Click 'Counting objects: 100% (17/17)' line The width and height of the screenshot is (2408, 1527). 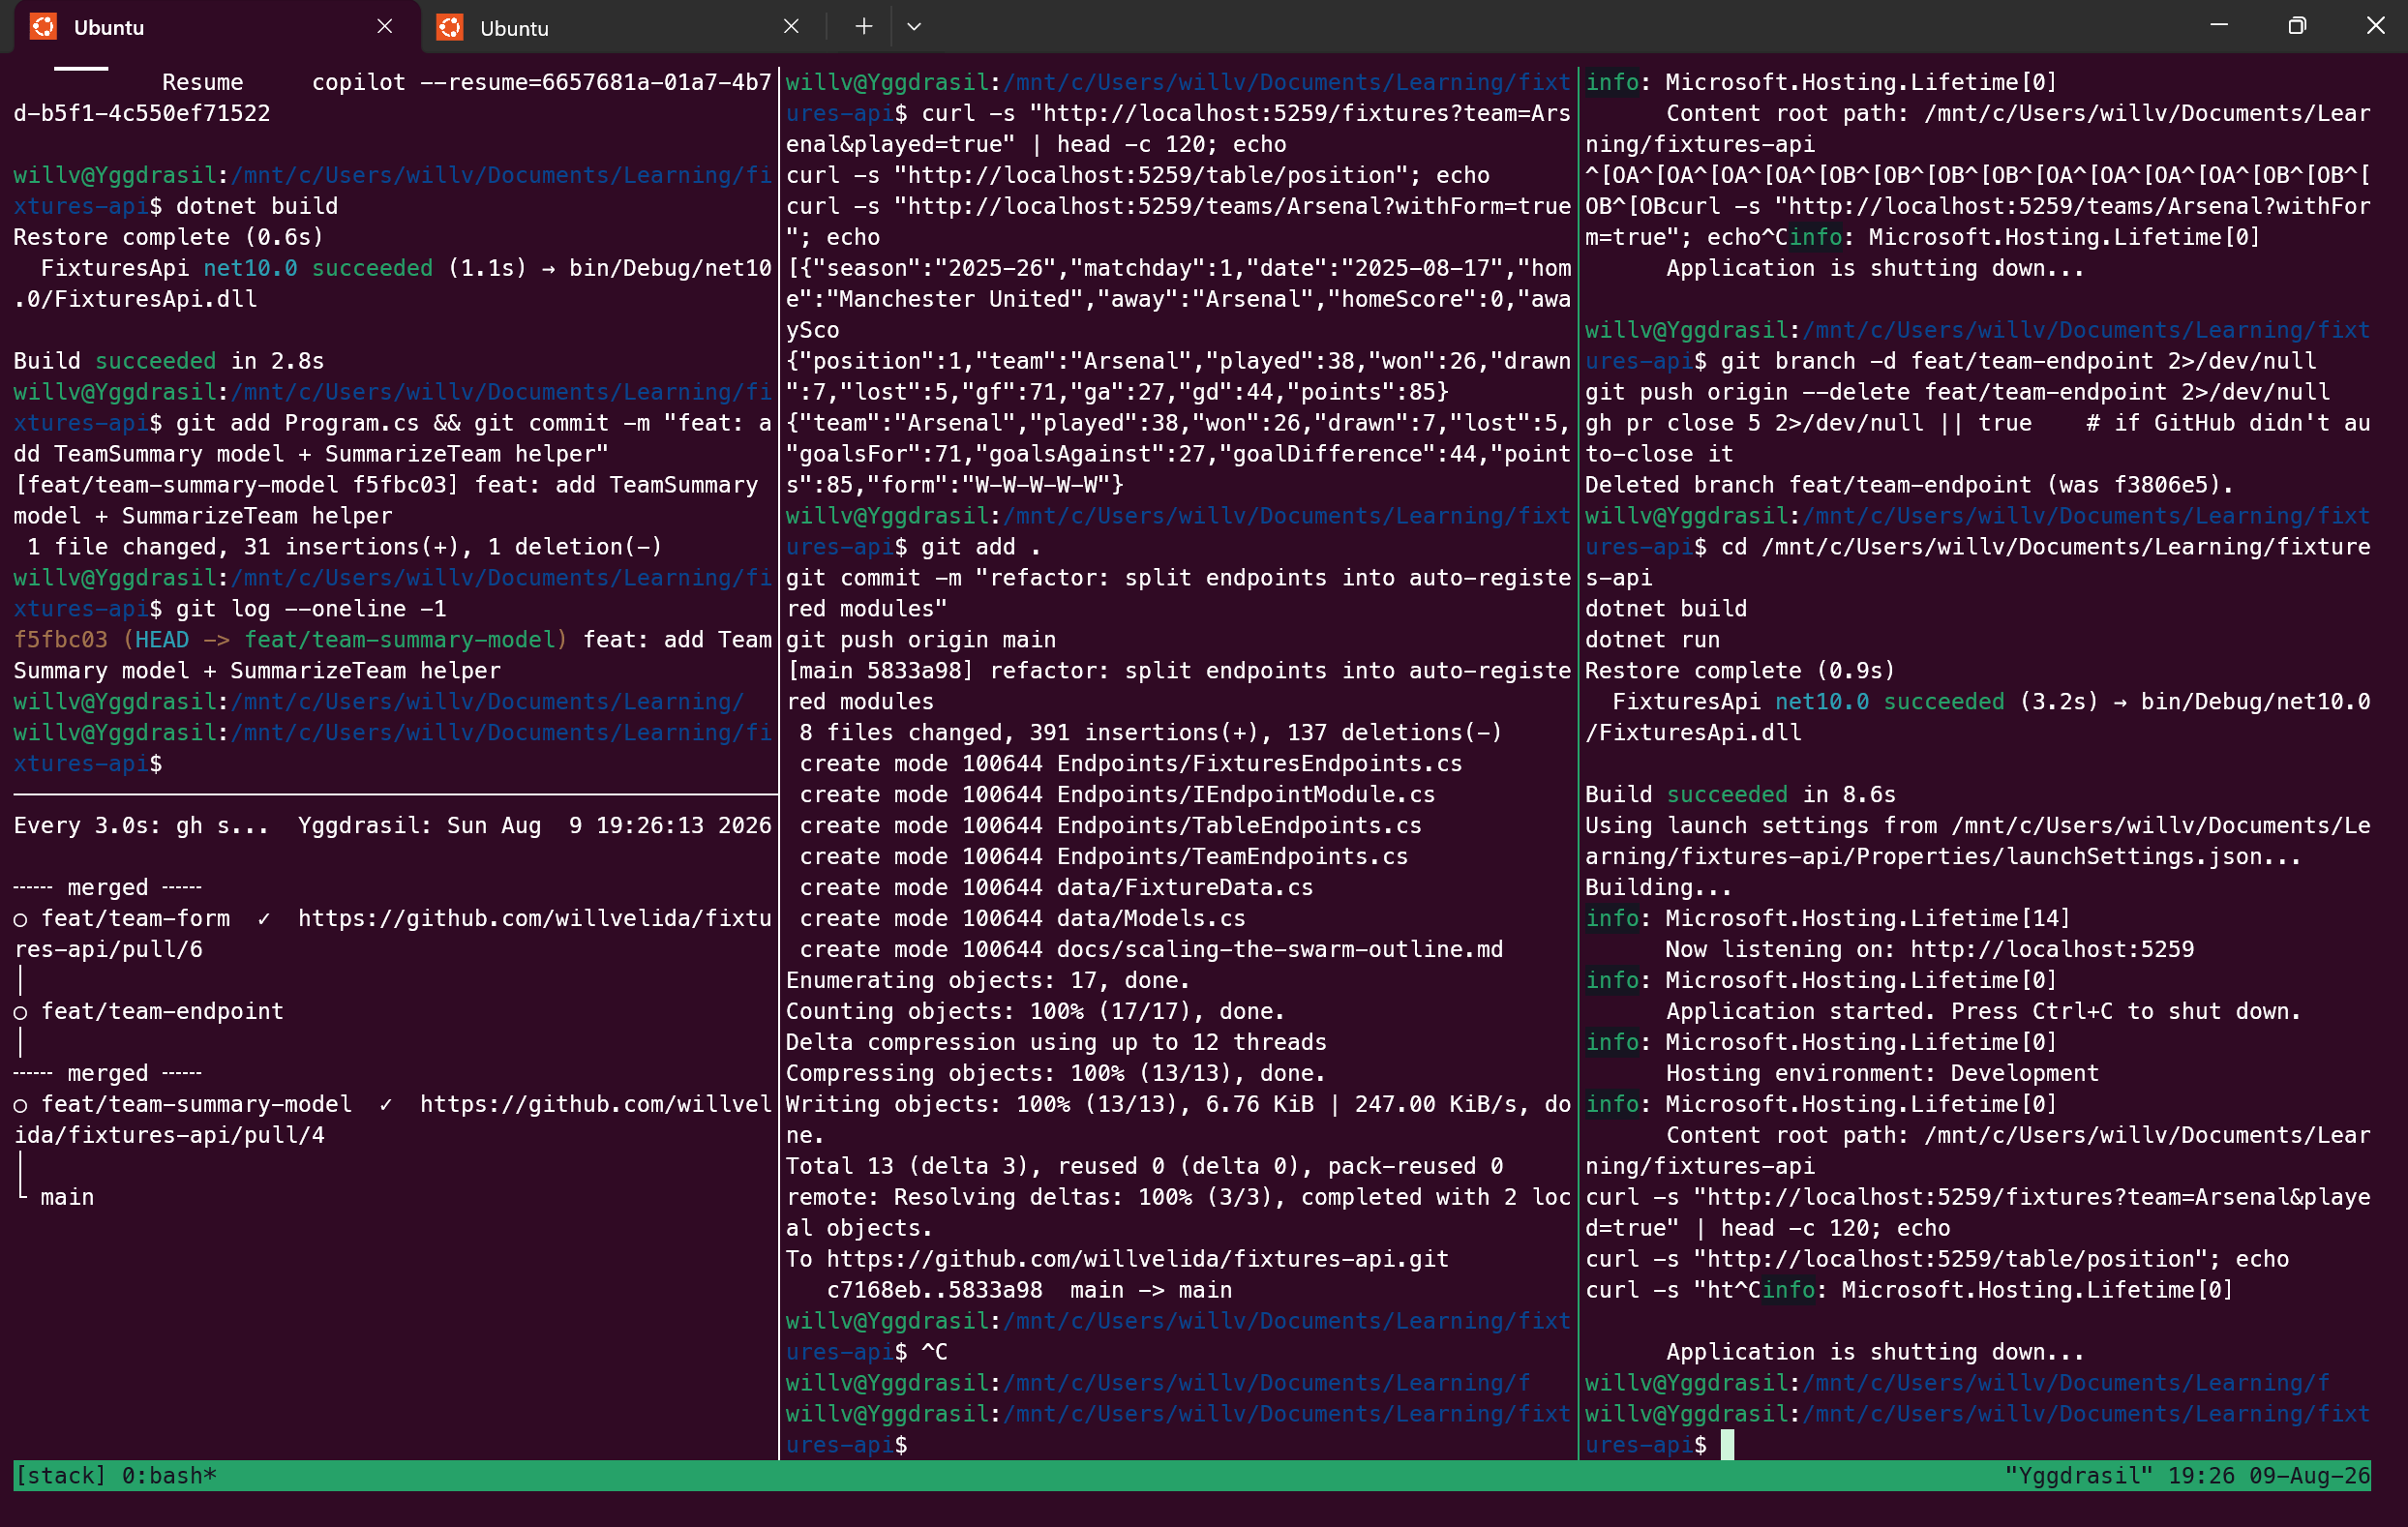pos(1035,1011)
